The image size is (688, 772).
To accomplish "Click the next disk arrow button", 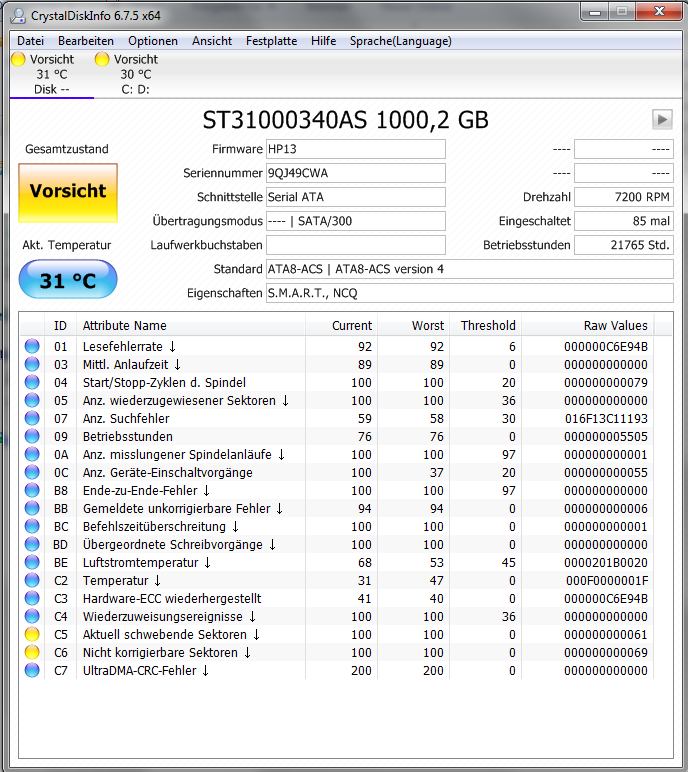I will [662, 119].
